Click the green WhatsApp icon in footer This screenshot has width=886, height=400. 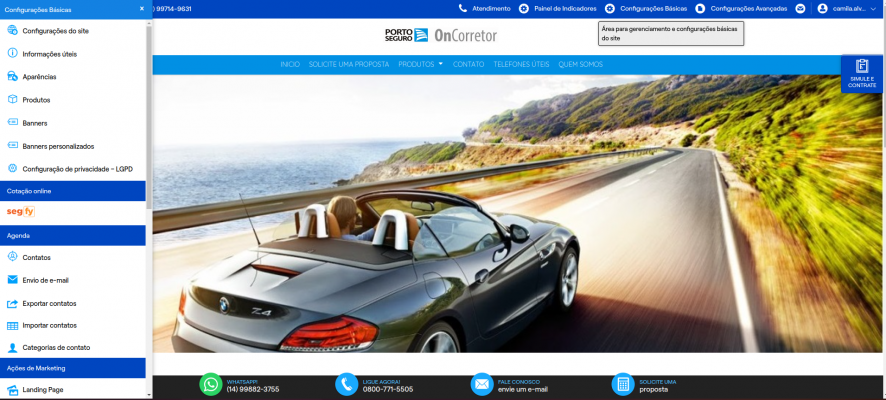(210, 384)
